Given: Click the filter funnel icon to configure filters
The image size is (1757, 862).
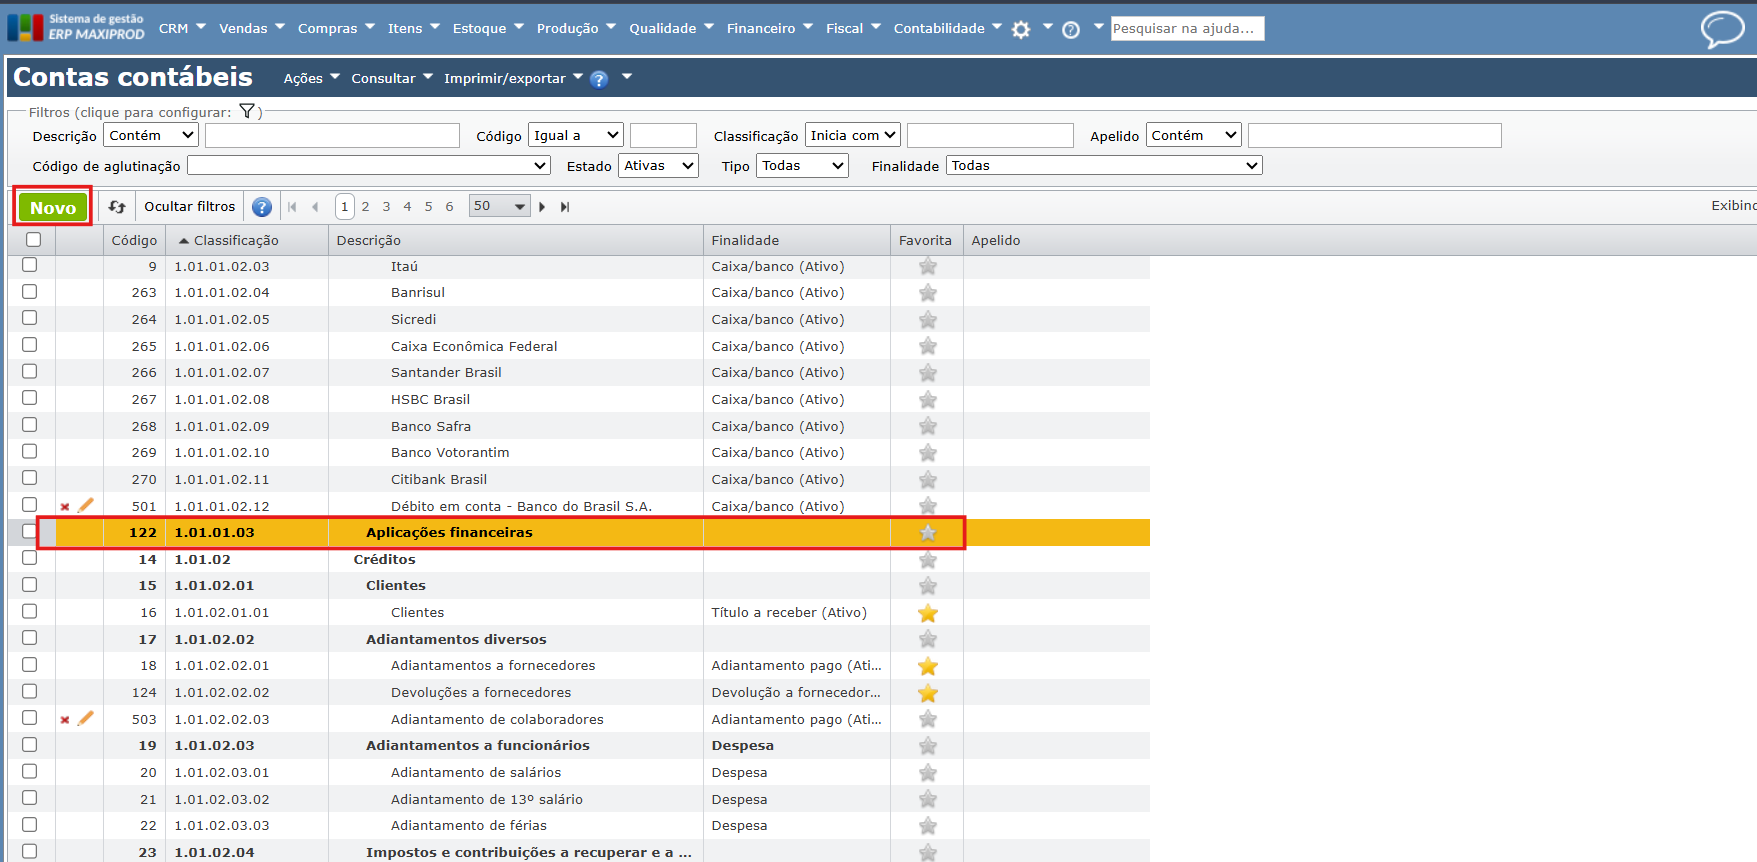Looking at the screenshot, I should [247, 112].
